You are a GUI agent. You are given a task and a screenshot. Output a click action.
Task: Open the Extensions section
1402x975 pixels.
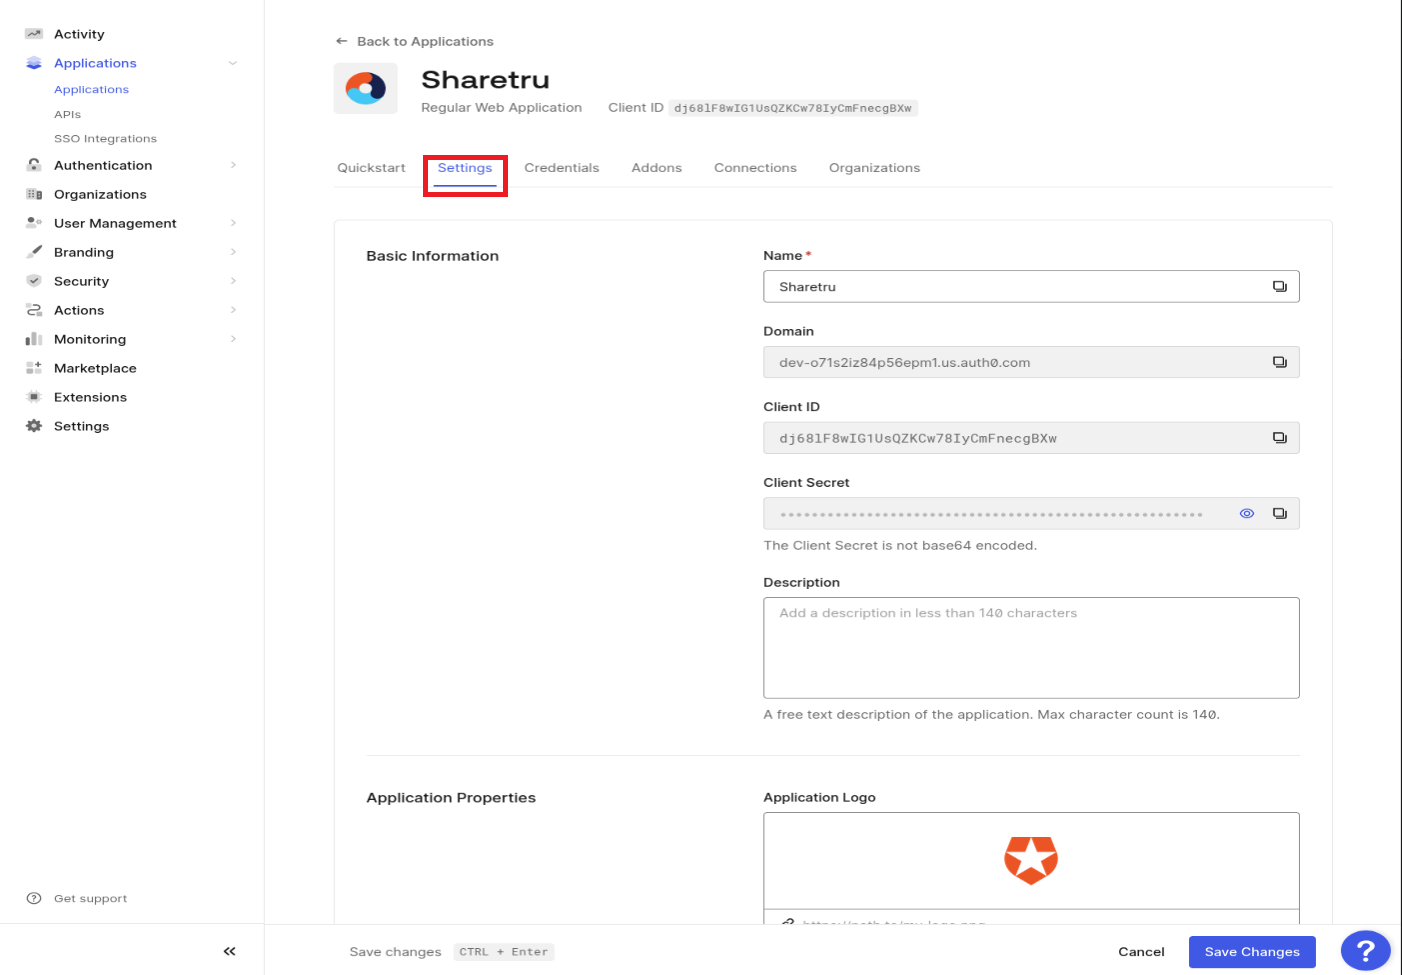point(90,396)
